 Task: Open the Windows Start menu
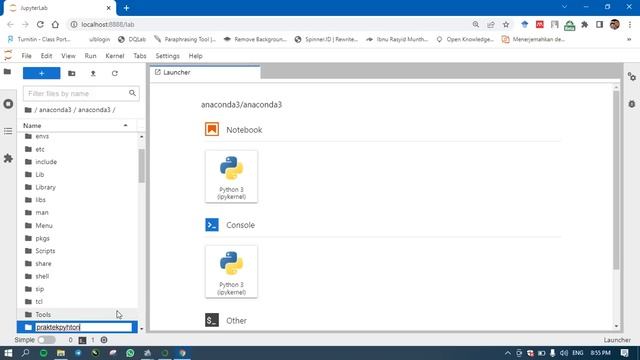pos(8,353)
